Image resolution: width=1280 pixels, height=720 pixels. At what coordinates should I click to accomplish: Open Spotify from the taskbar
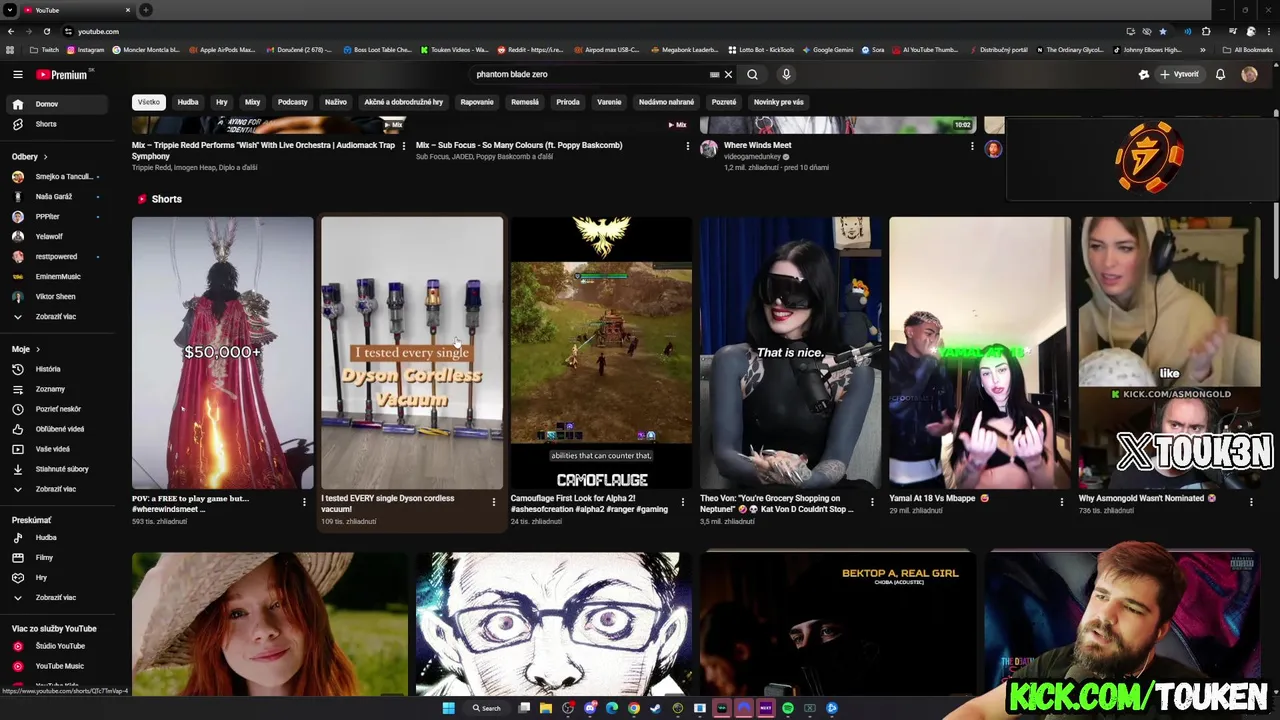788,708
